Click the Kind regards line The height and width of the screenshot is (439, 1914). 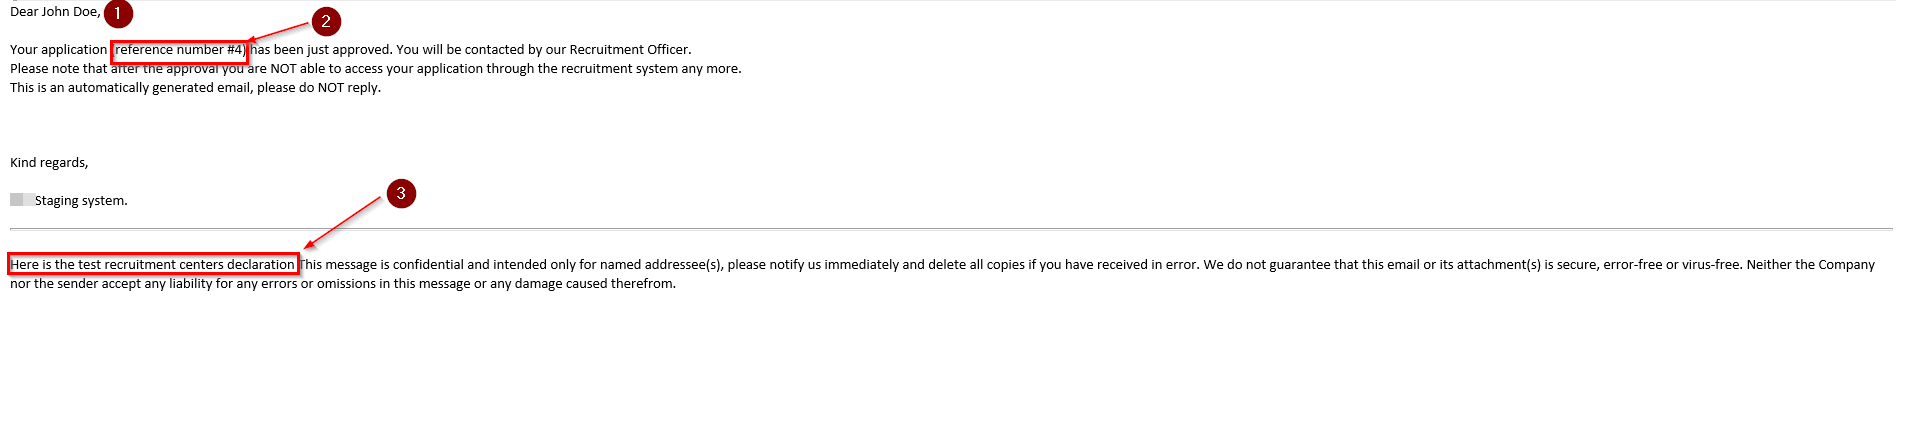tap(49, 163)
